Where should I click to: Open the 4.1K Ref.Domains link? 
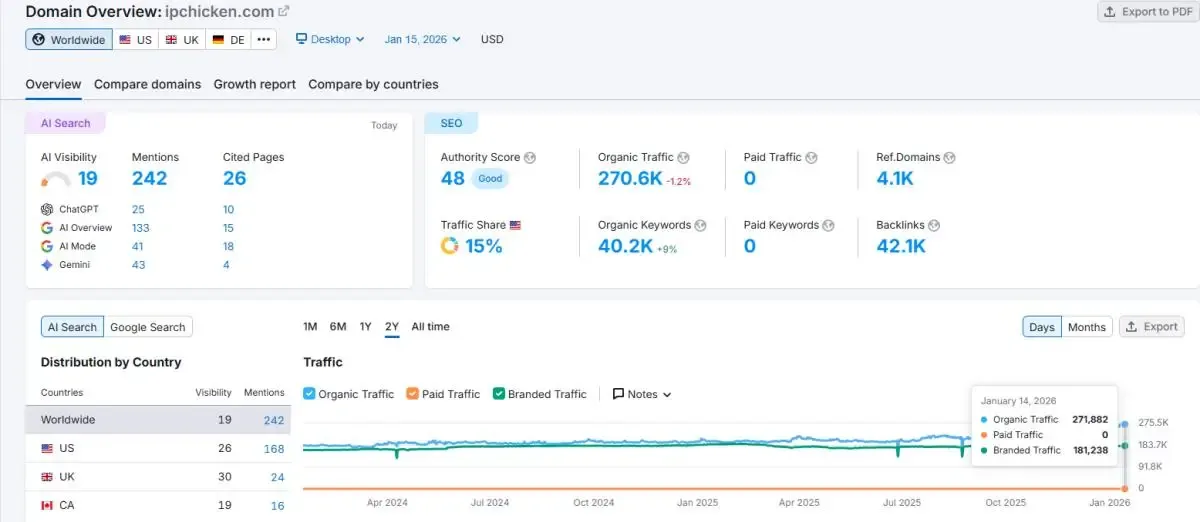tap(895, 179)
